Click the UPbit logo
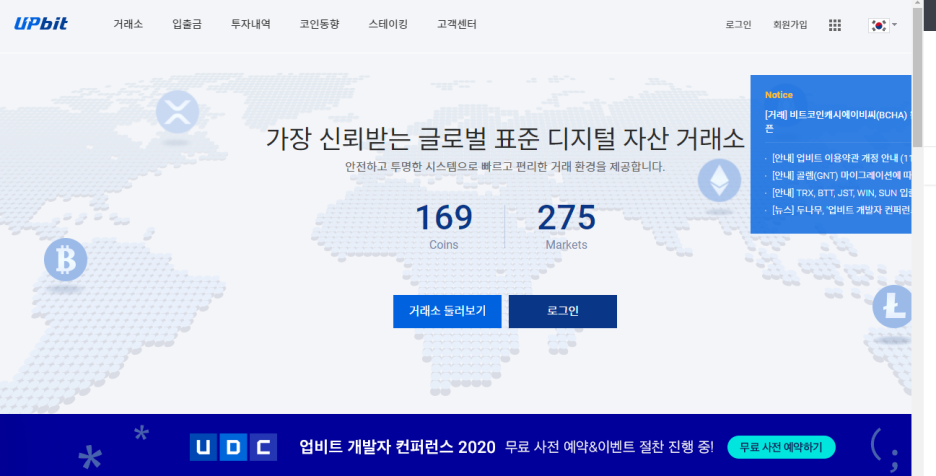 click(41, 24)
